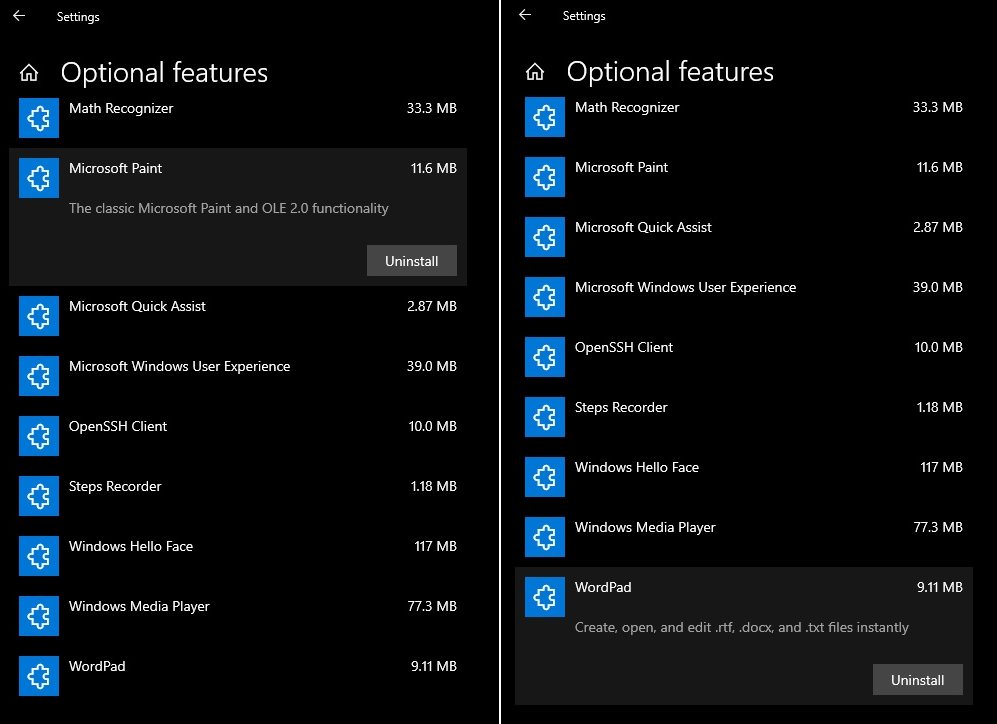Click 9.11 MB size in right window
This screenshot has width=997, height=724.
point(939,587)
